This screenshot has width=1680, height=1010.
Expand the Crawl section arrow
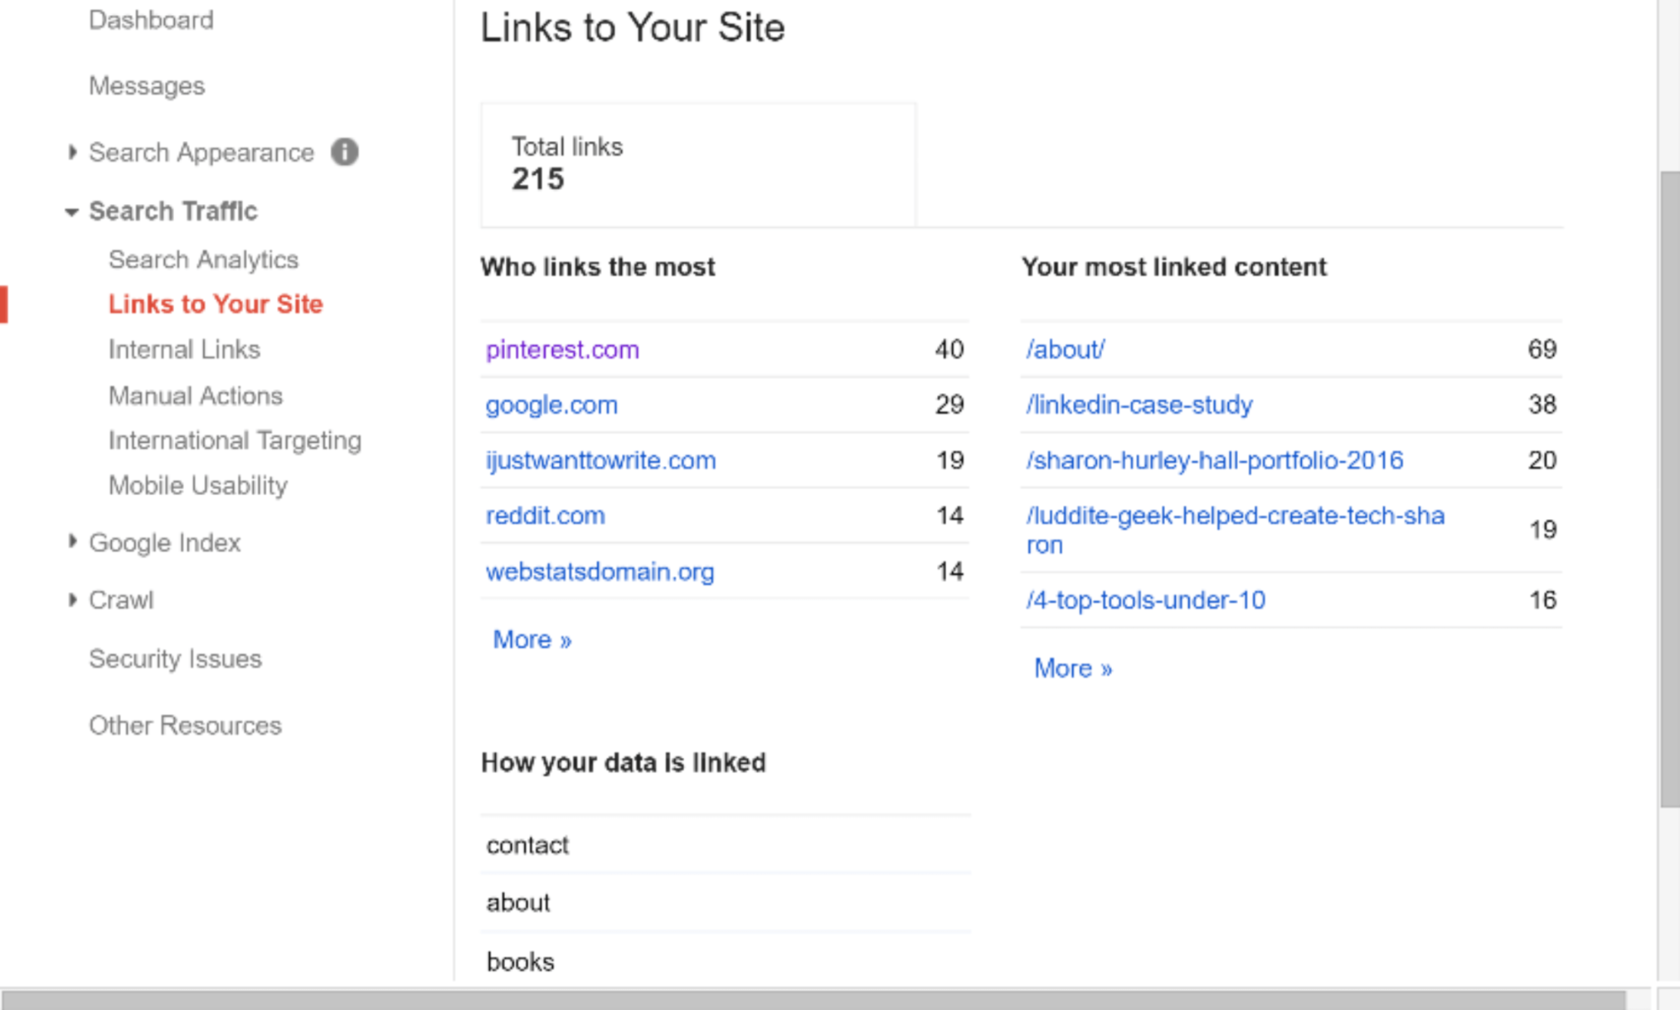[x=72, y=600]
